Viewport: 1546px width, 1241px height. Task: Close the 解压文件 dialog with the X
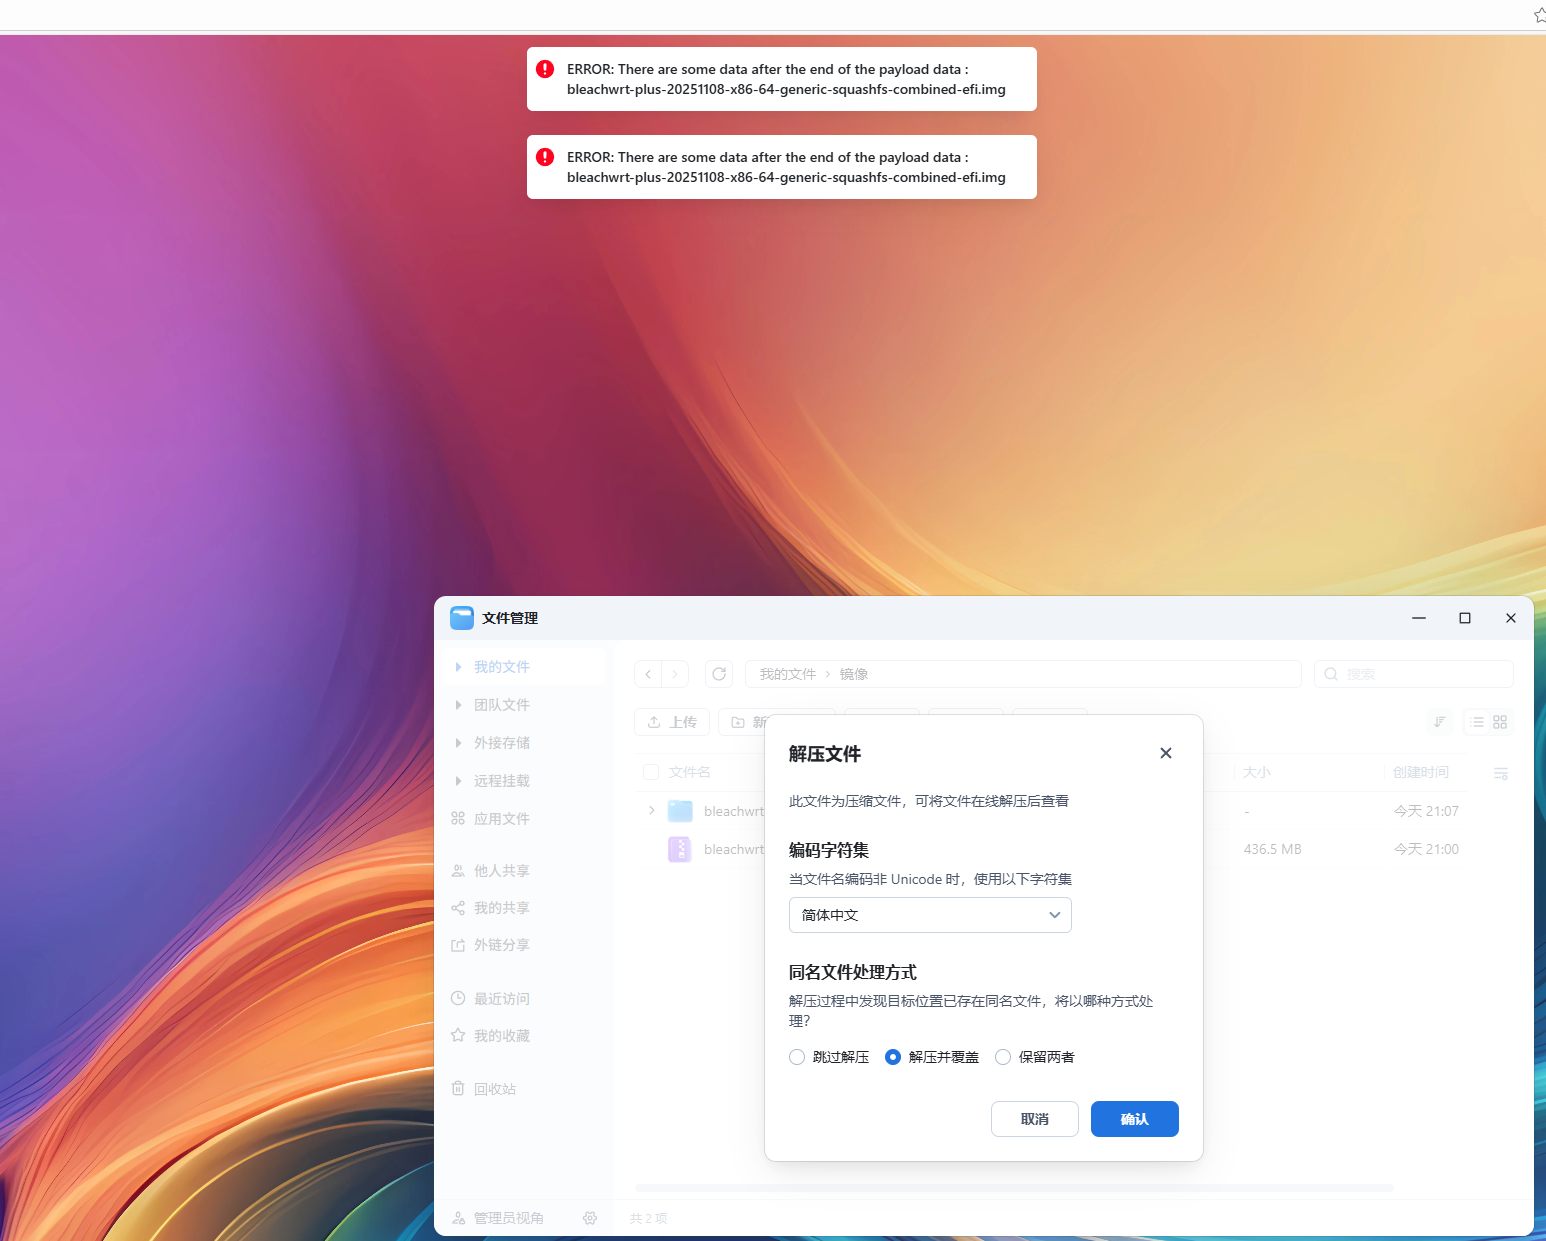[x=1166, y=753]
